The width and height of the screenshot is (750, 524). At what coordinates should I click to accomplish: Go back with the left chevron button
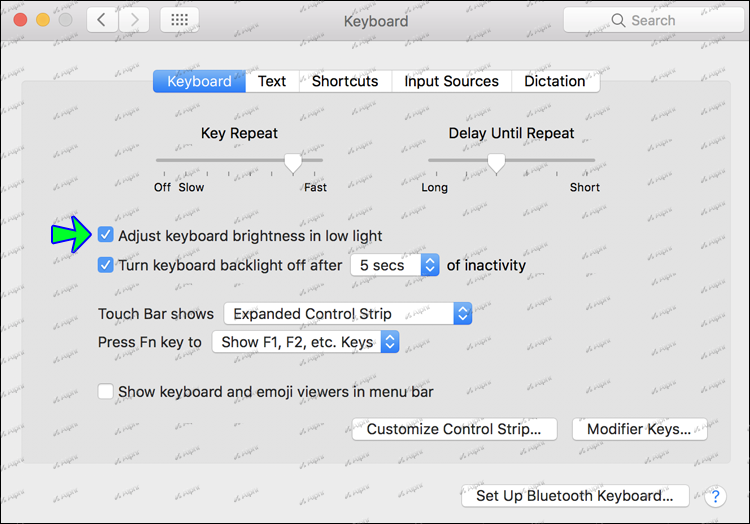(102, 20)
